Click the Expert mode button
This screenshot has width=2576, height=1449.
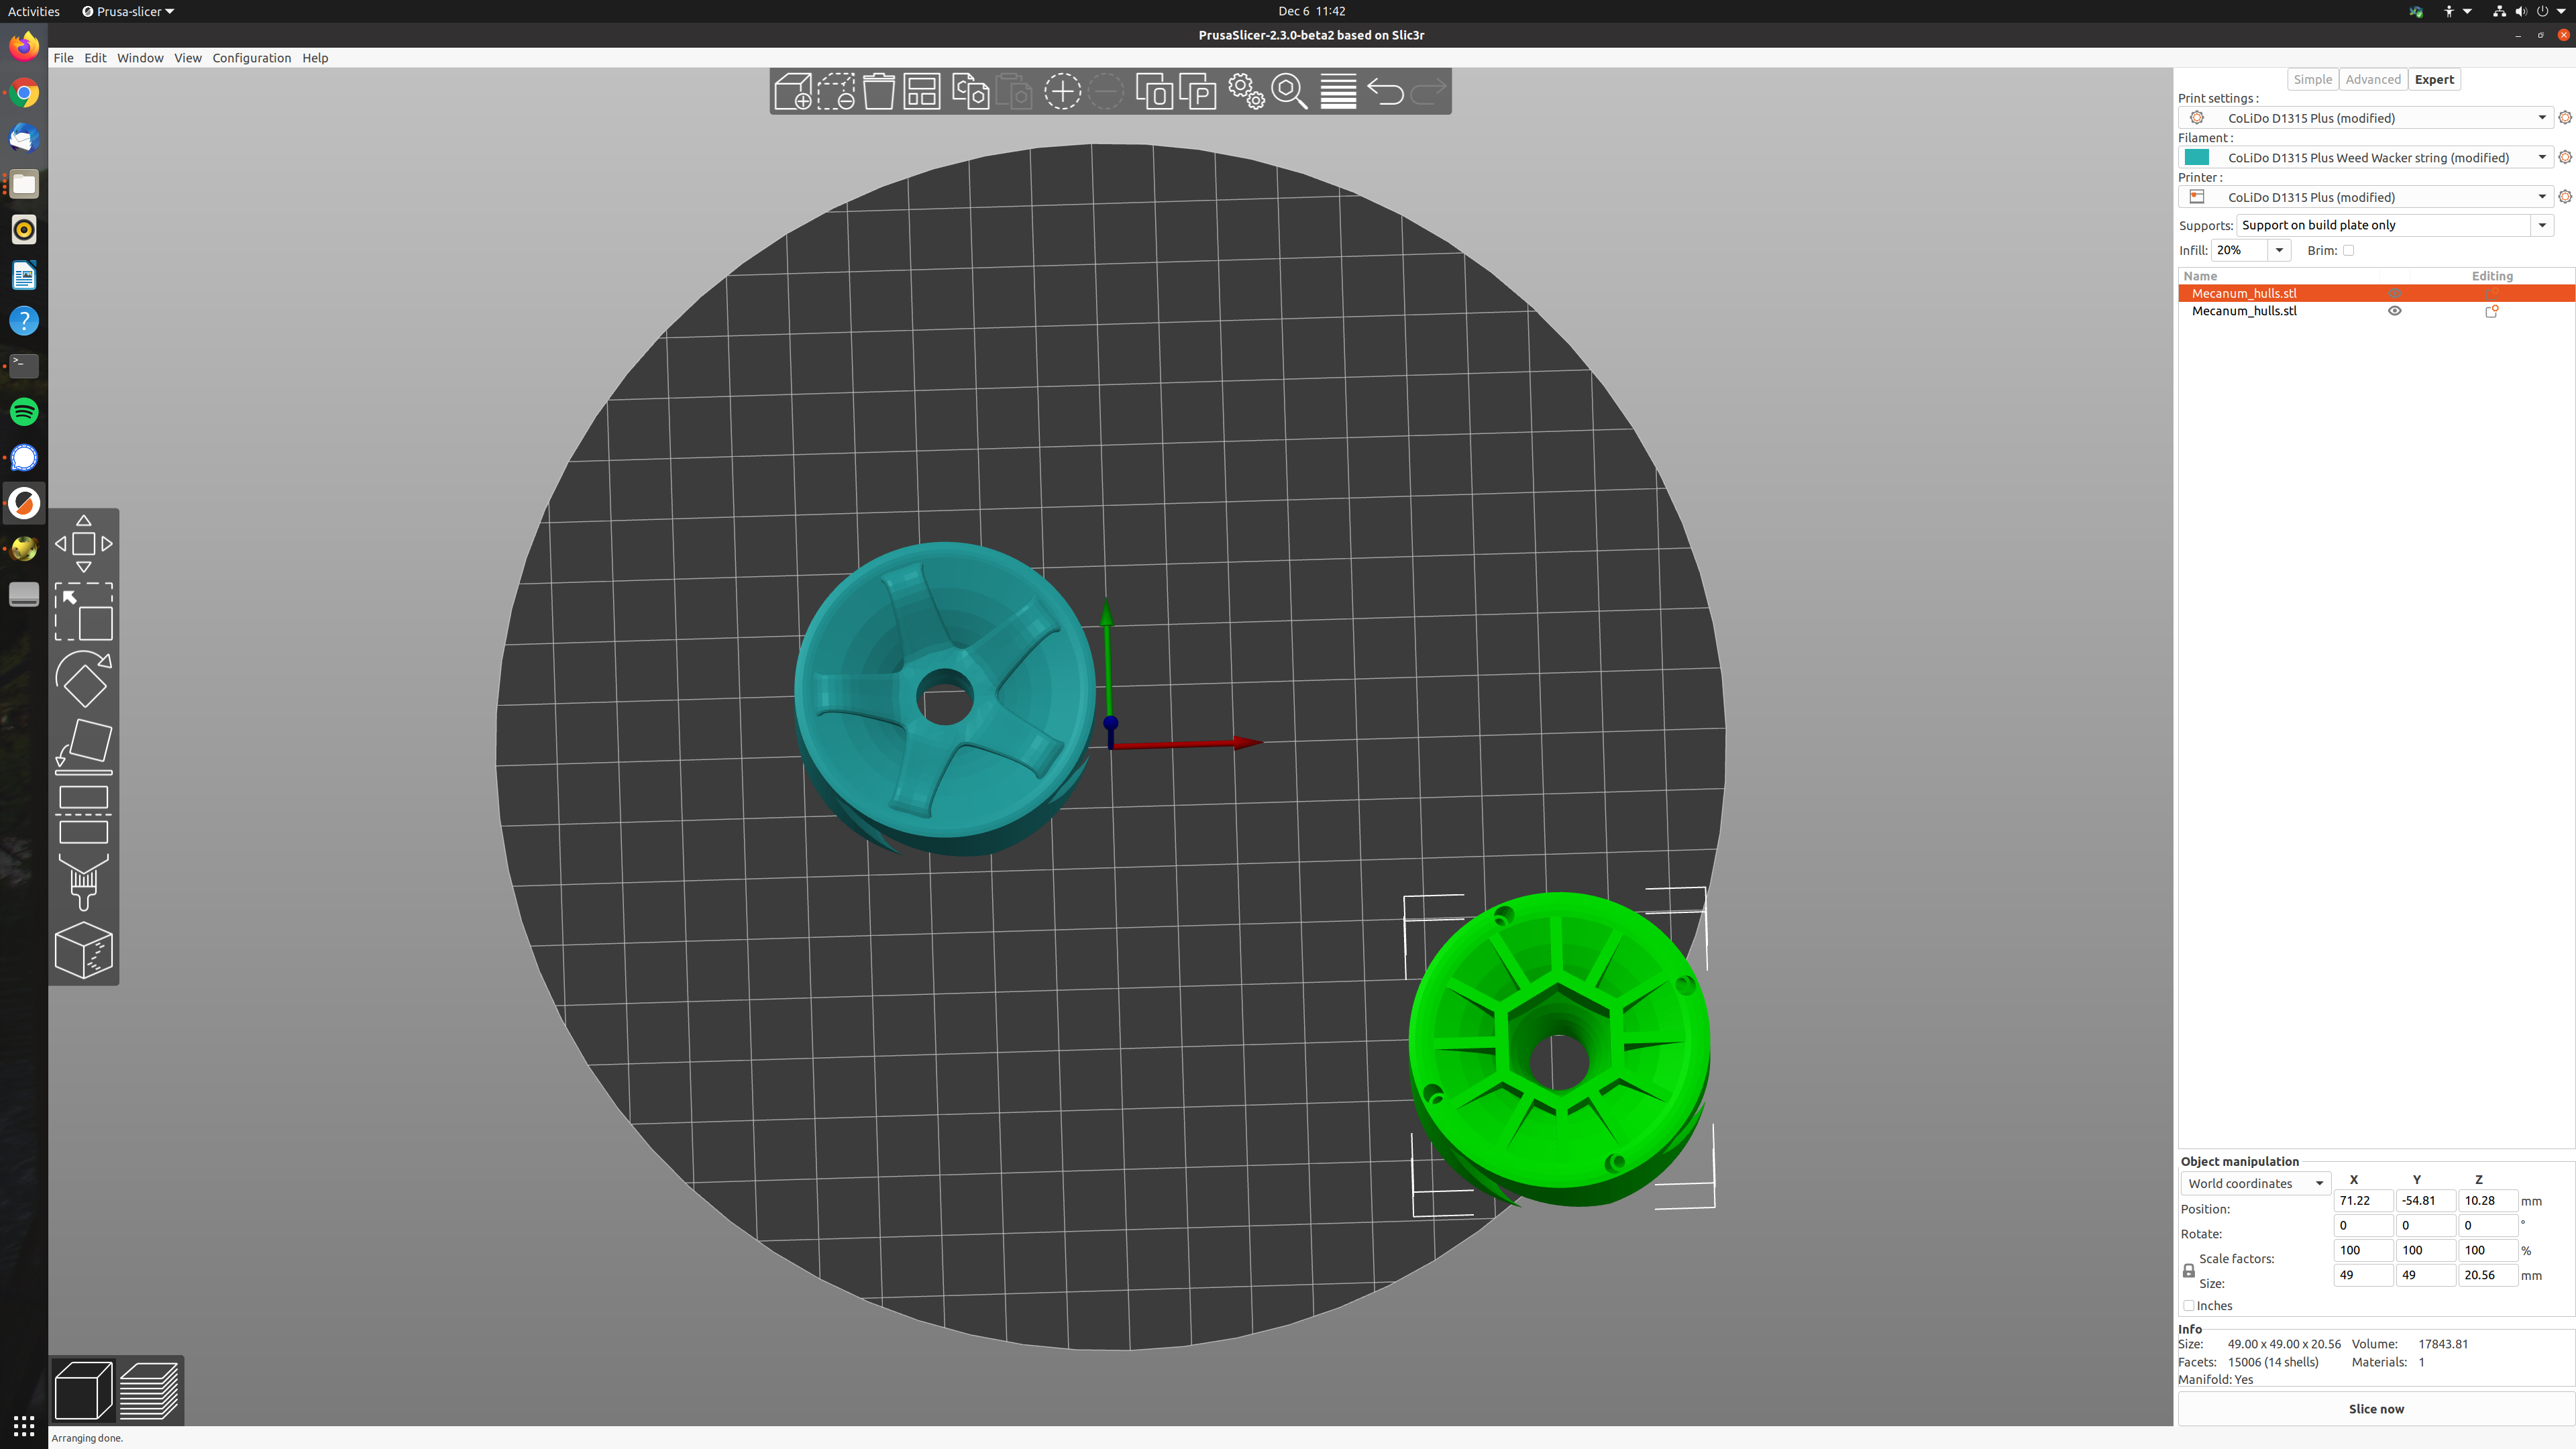(2433, 80)
